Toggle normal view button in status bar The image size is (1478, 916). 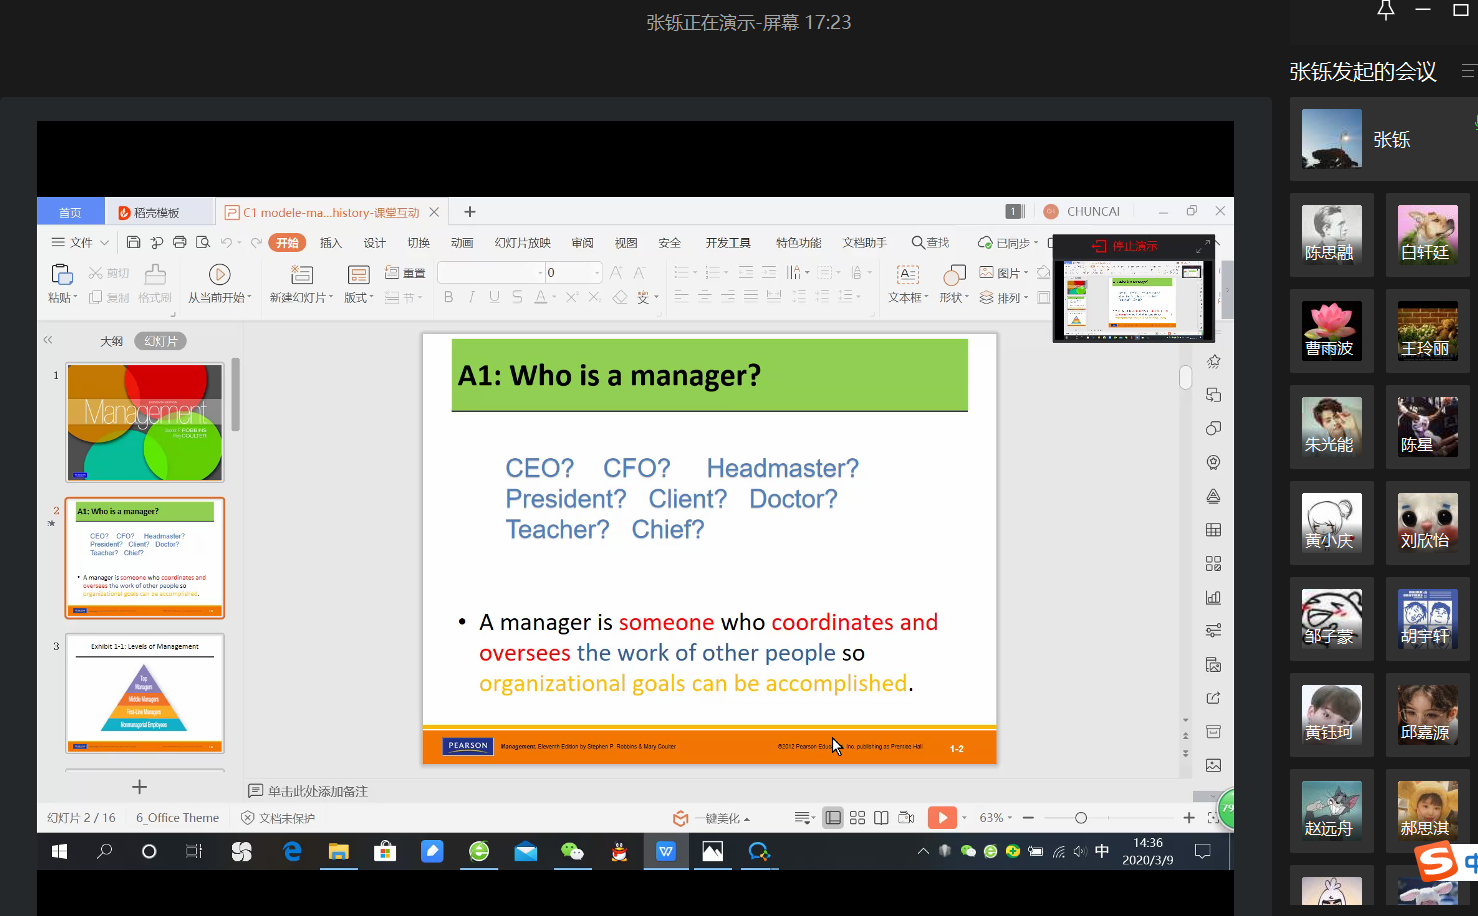click(x=833, y=818)
